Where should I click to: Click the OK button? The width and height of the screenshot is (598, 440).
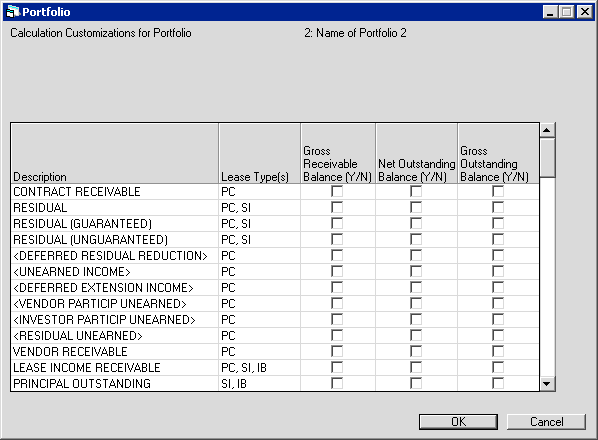pyautogui.click(x=458, y=422)
